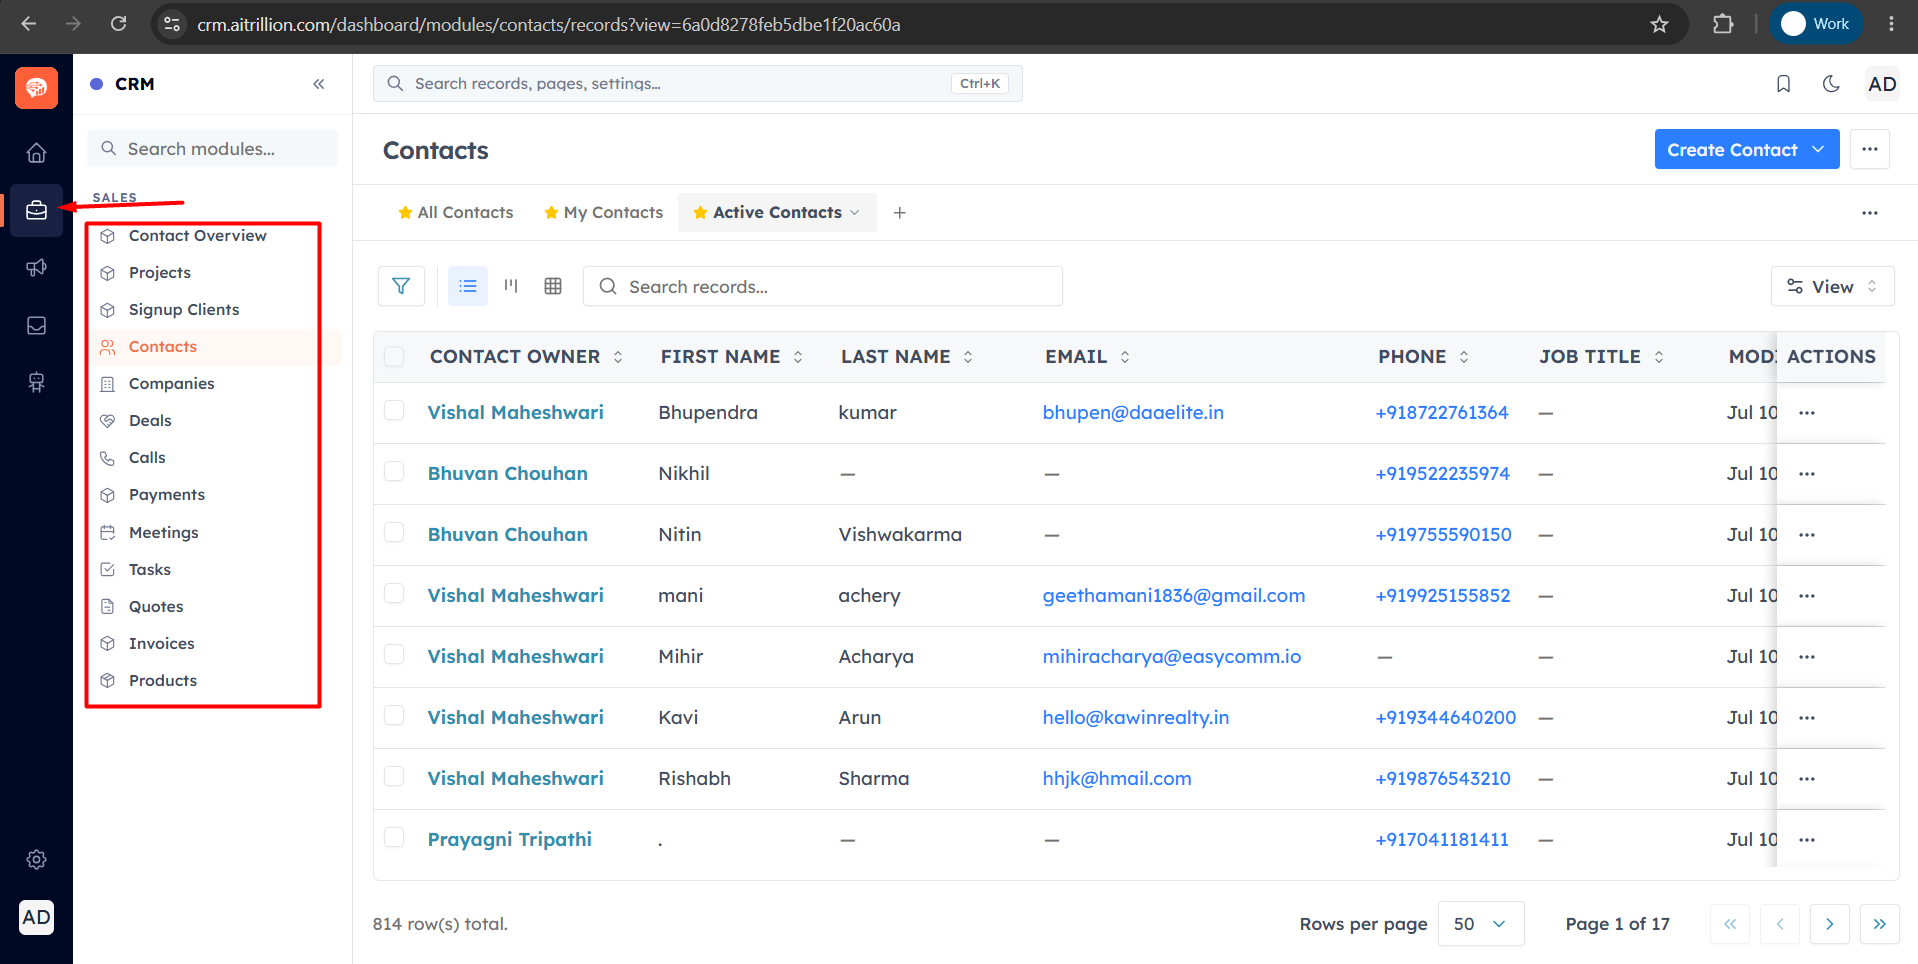The image size is (1918, 964).
Task: Switch to kanban board view icon
Action: 511,286
